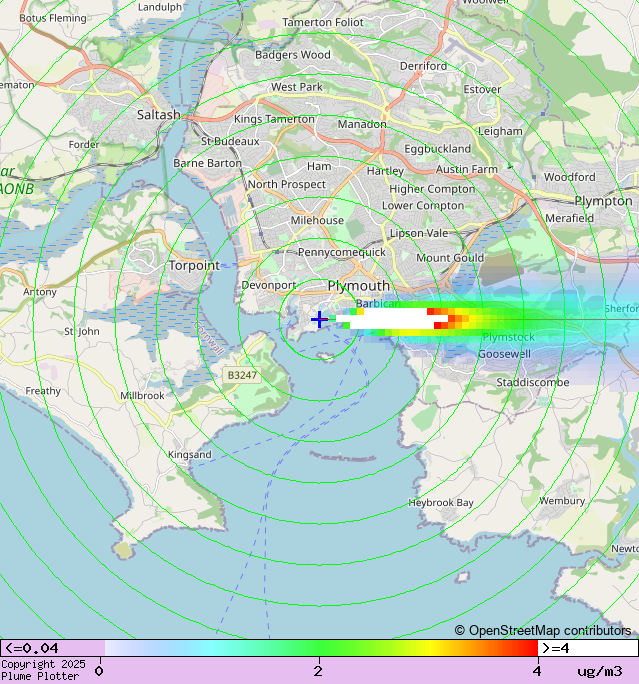Click the Torpoint label on map

(x=194, y=265)
